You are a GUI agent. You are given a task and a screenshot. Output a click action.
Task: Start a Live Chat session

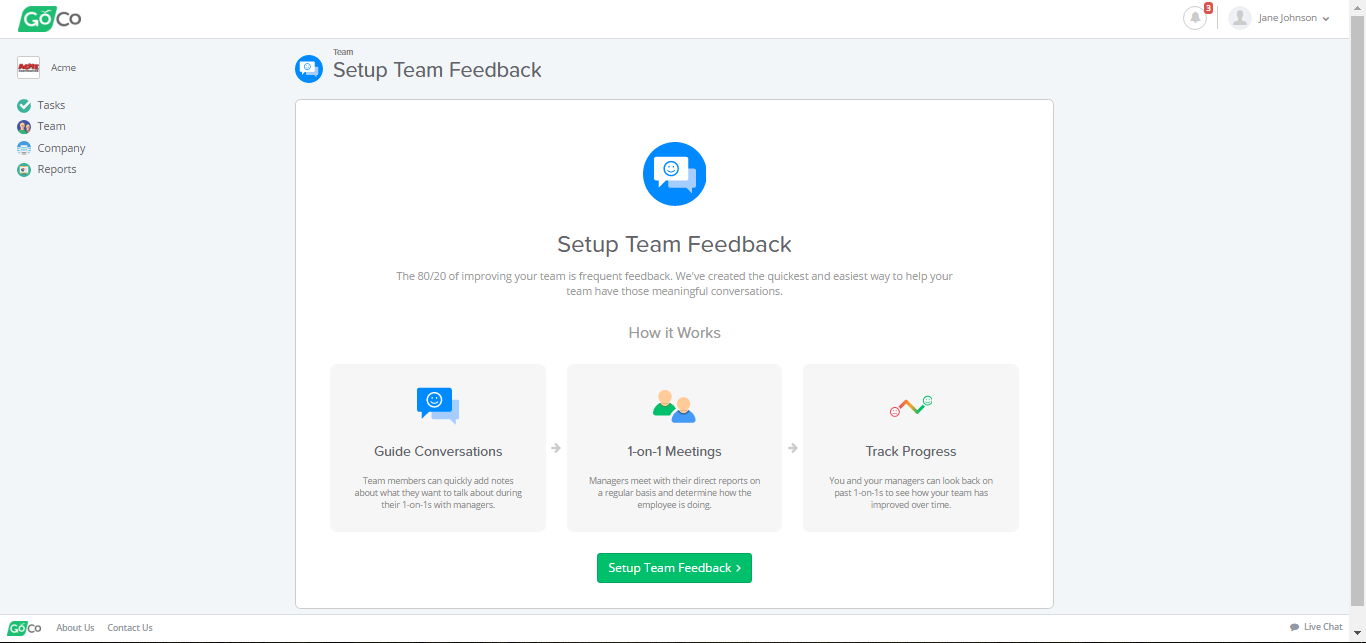(1316, 627)
